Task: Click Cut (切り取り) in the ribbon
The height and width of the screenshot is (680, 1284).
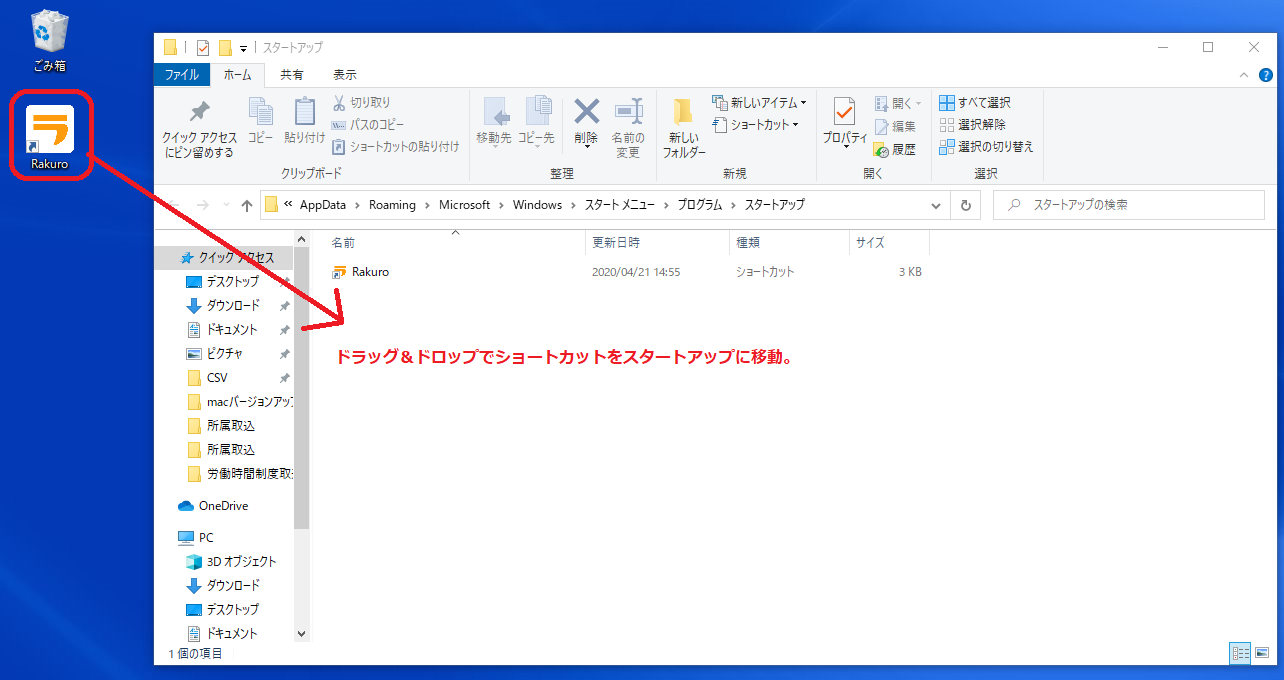Action: click(x=361, y=102)
